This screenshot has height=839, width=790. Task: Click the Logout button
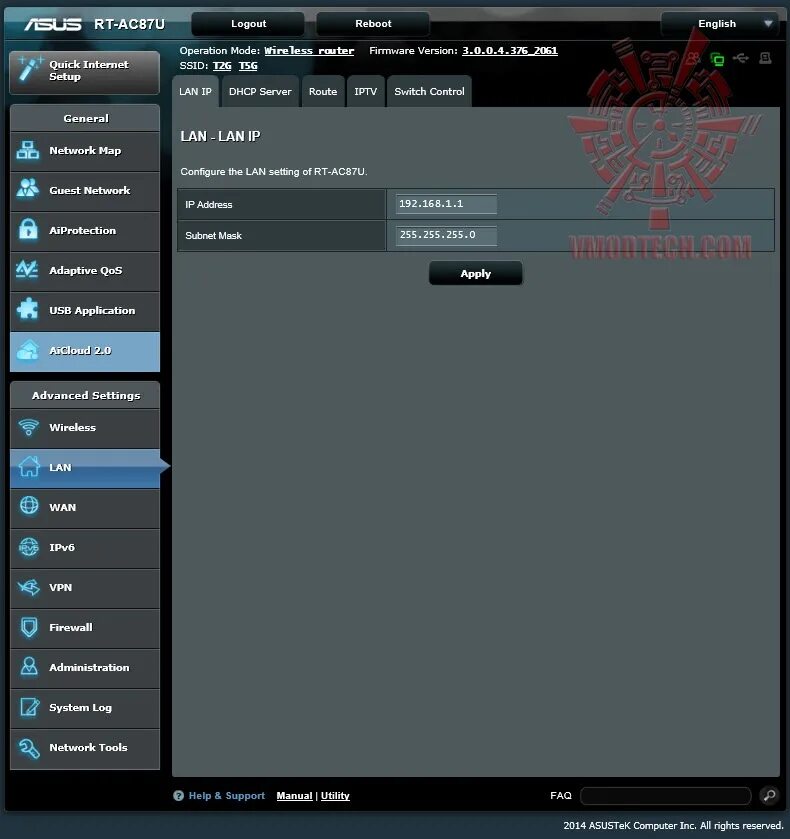click(248, 24)
